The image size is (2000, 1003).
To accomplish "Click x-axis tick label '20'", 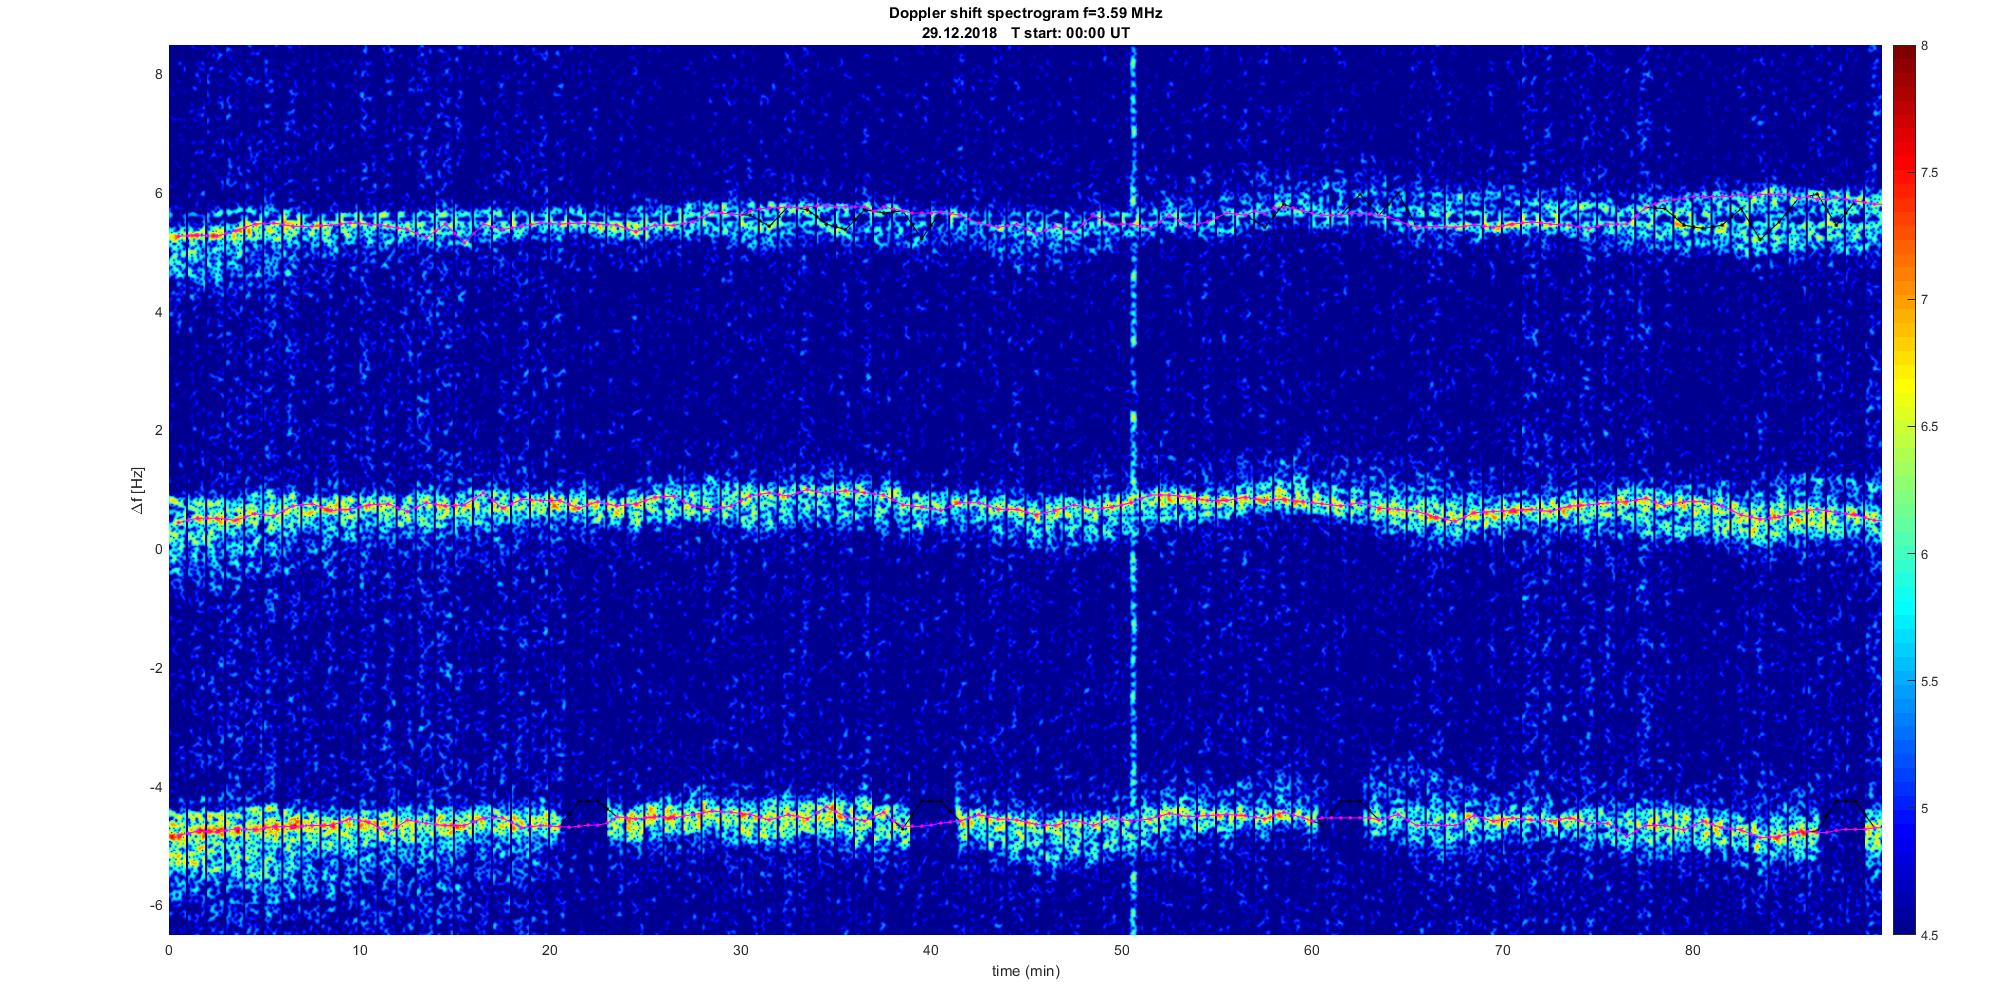I will (550, 950).
